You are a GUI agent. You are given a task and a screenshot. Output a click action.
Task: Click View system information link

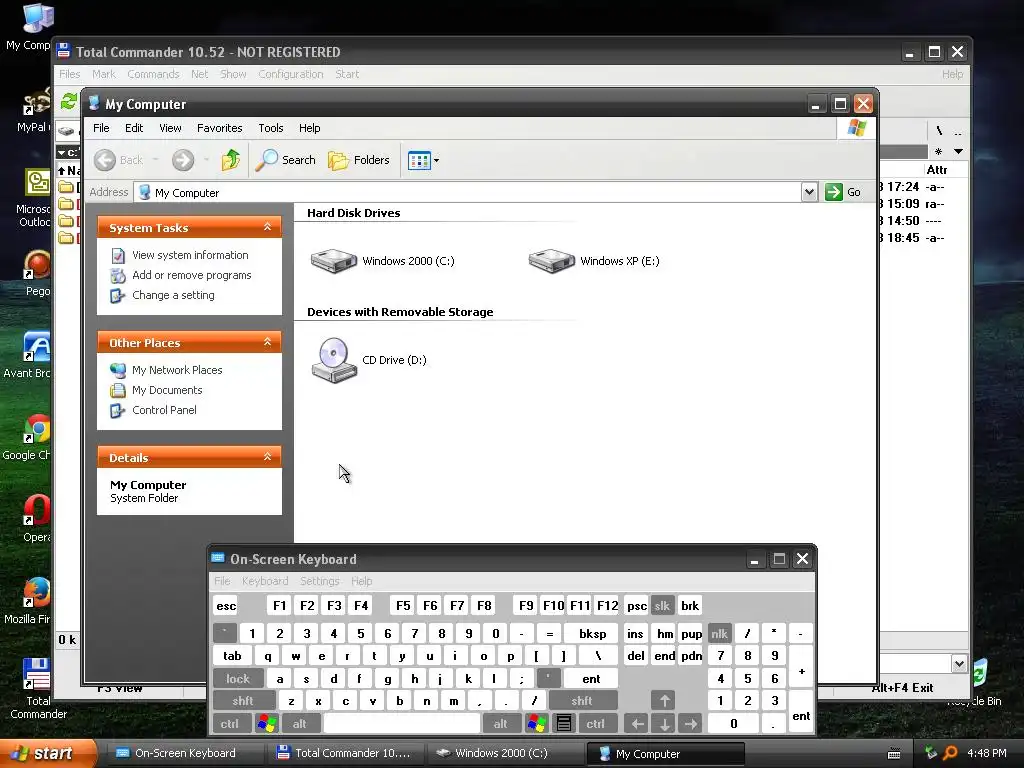click(190, 255)
